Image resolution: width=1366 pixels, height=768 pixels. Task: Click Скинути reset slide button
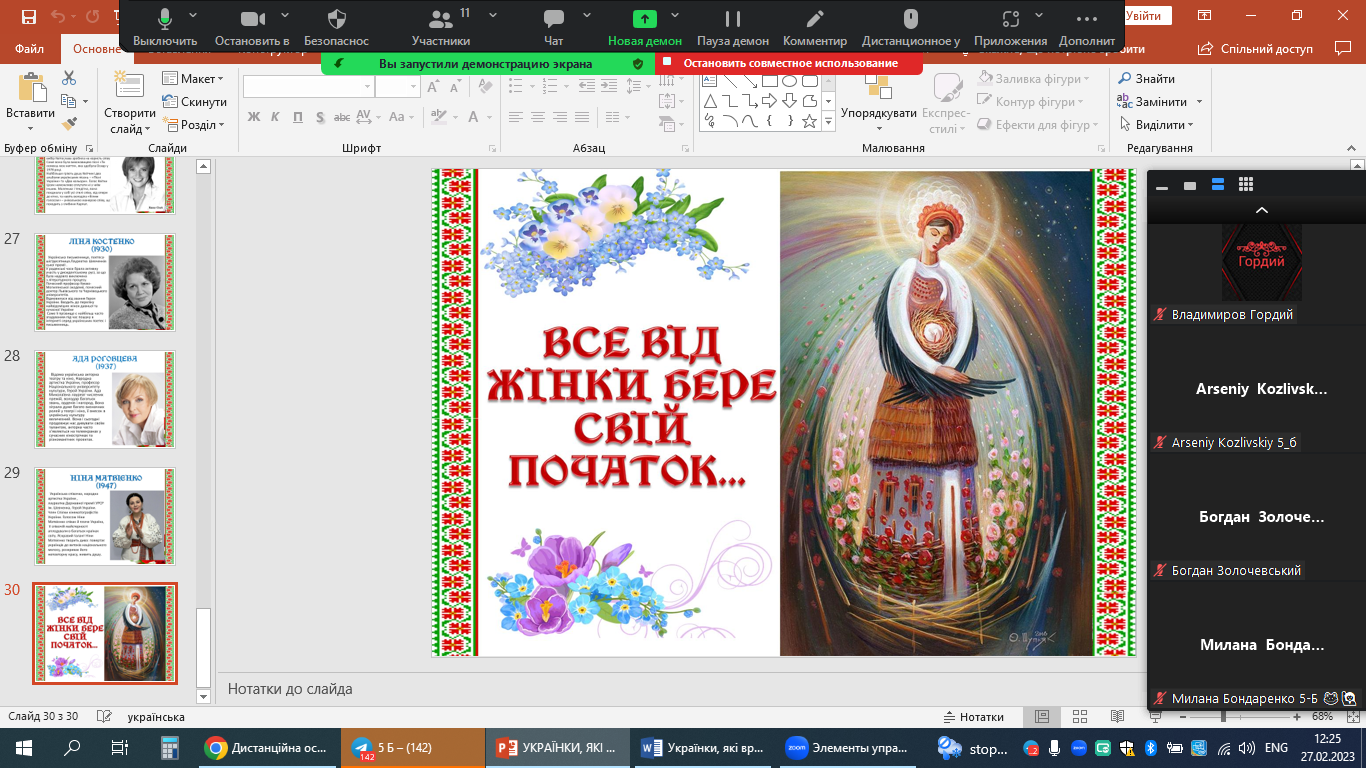[x=195, y=101]
